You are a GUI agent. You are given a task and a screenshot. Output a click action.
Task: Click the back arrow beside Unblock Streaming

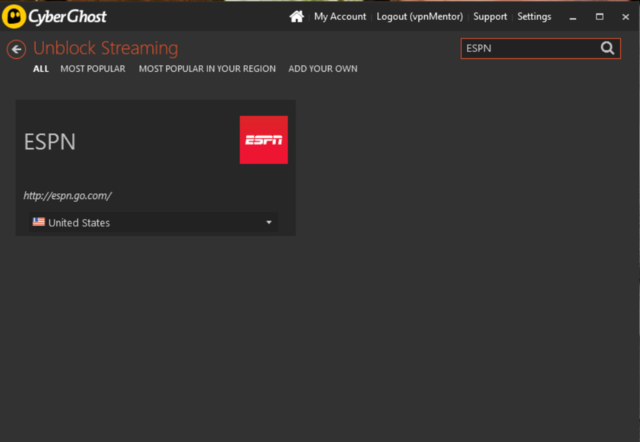click(x=16, y=50)
